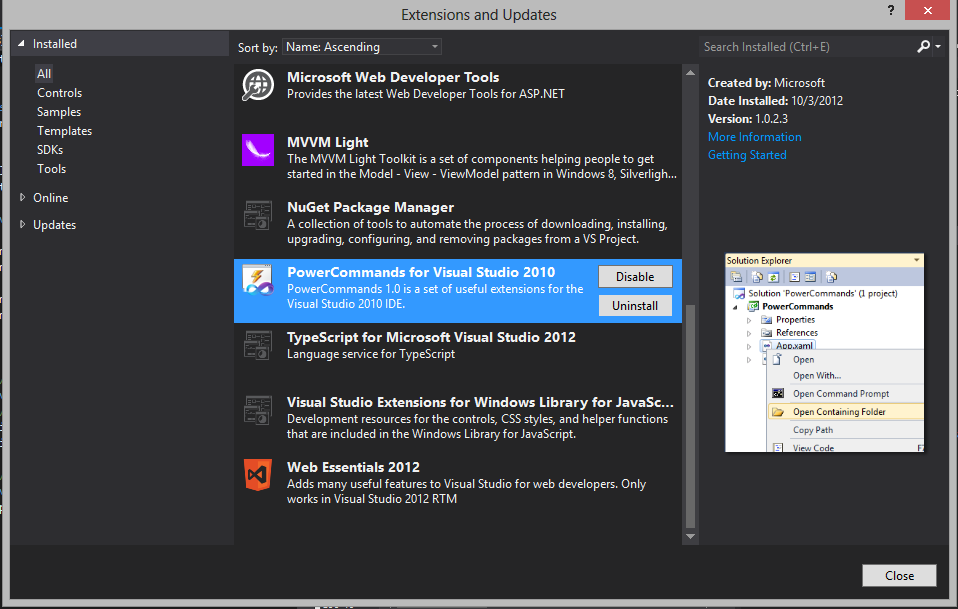Click the MVVM Light purple feather icon

pos(258,150)
